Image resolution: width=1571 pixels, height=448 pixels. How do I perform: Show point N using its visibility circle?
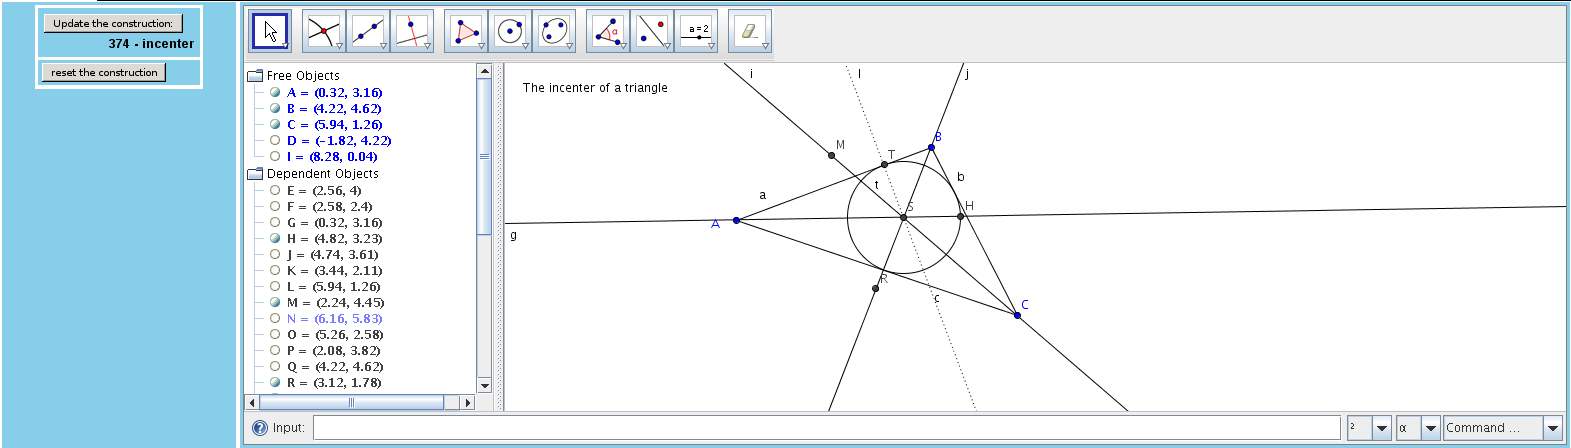tap(275, 319)
